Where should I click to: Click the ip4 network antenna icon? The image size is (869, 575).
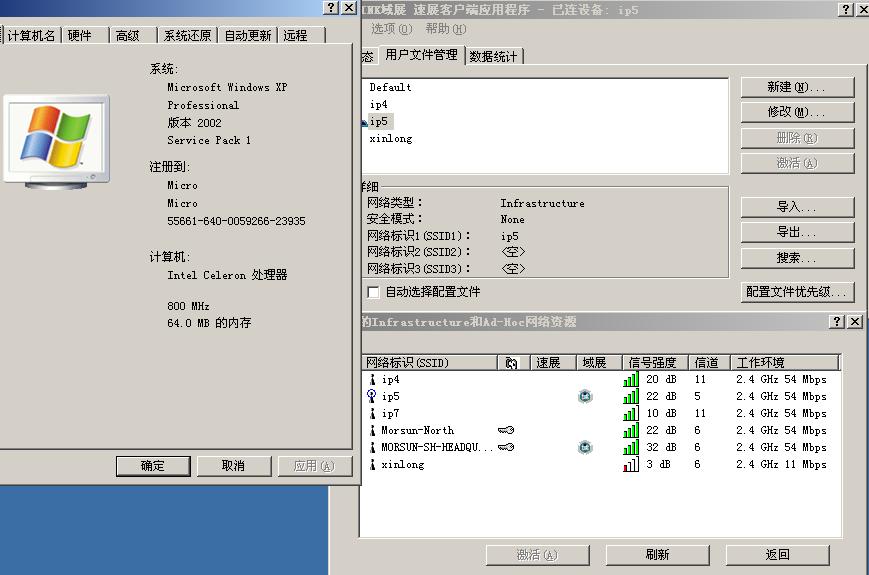pyautogui.click(x=372, y=379)
